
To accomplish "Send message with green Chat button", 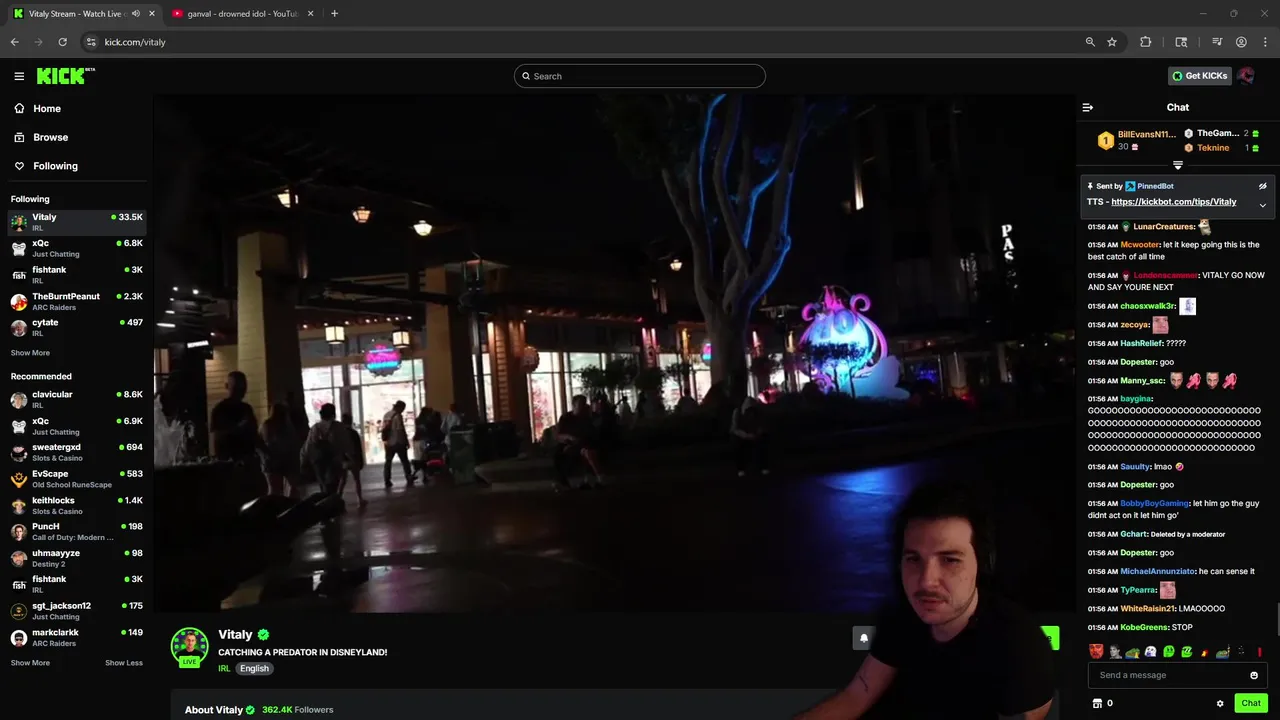I will click(1251, 703).
